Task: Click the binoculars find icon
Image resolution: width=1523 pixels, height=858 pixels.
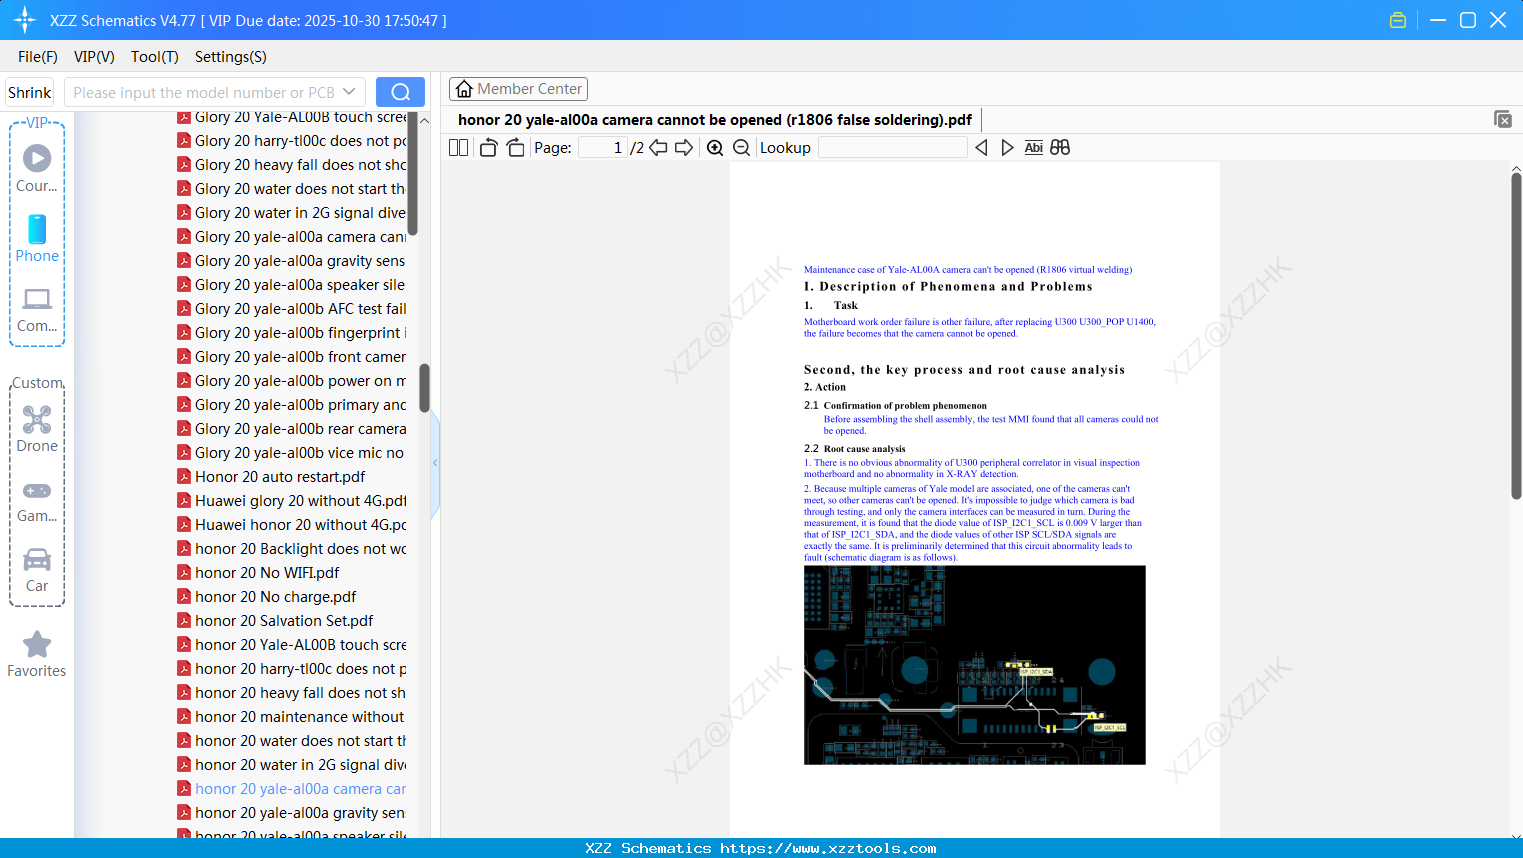Action: (1060, 148)
